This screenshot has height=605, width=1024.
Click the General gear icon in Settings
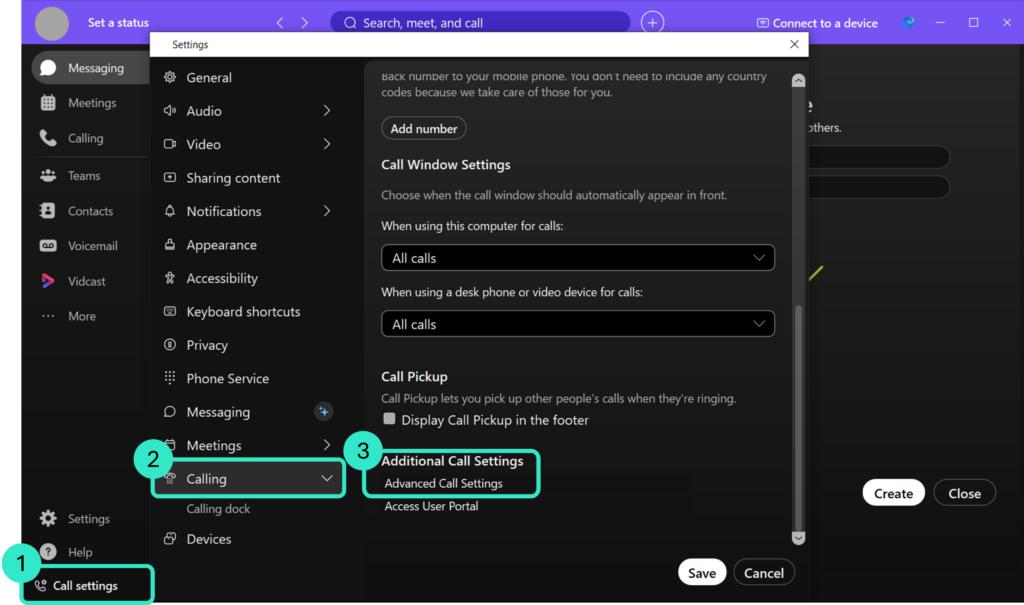click(170, 77)
